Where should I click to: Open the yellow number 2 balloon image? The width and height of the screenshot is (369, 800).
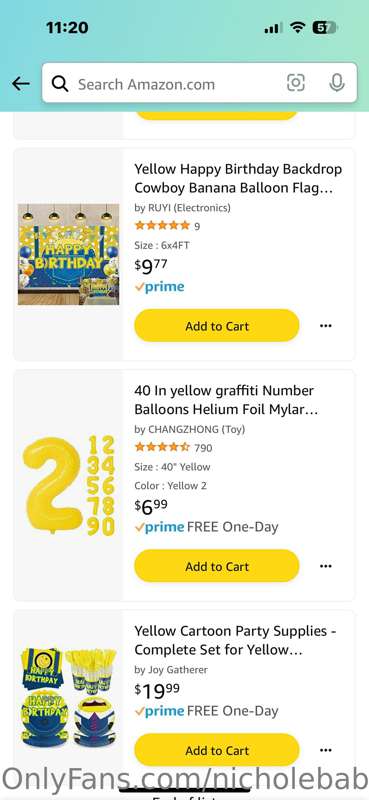click(x=68, y=485)
